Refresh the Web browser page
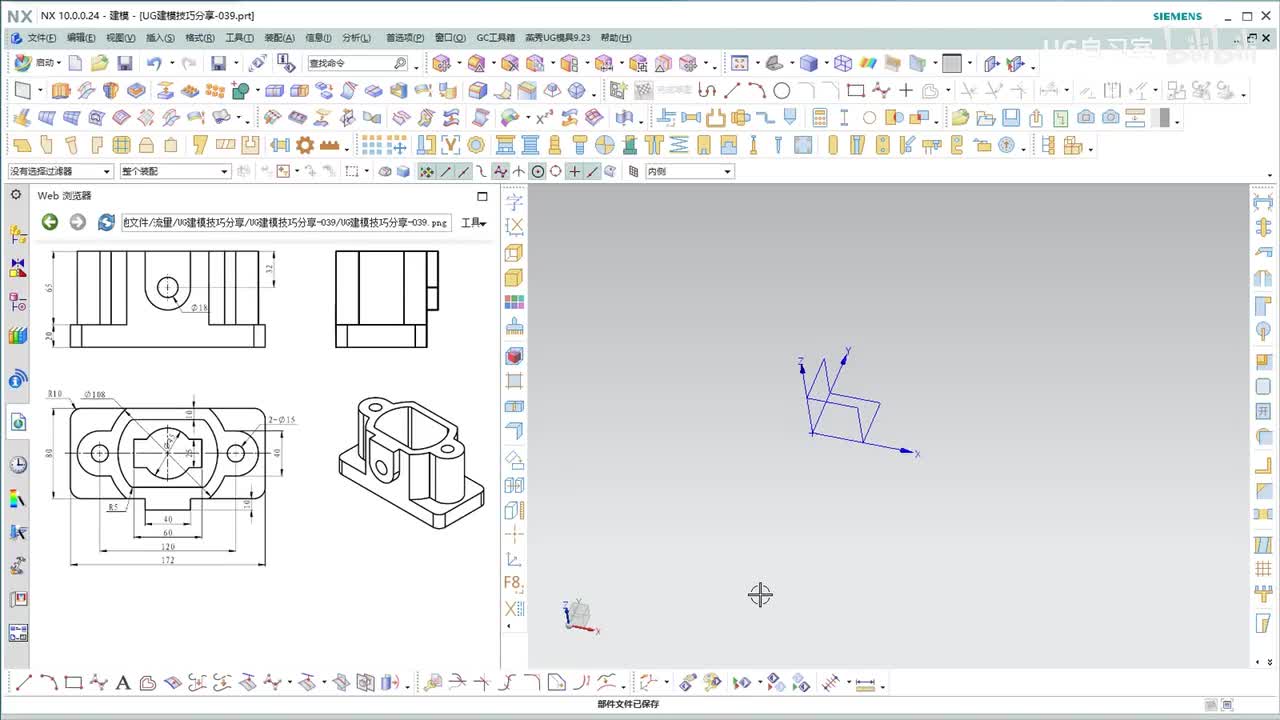Viewport: 1280px width, 720px height. (106, 222)
